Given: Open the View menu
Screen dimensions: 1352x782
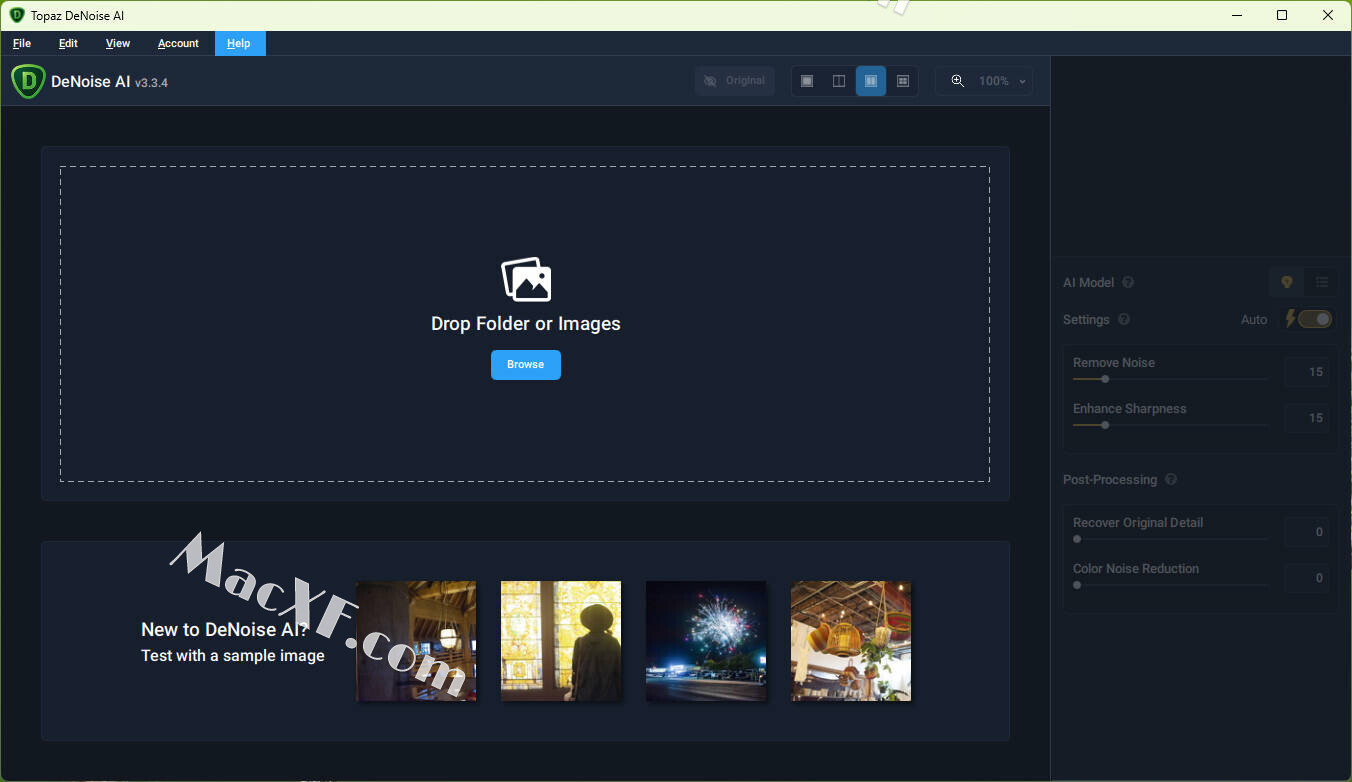Looking at the screenshot, I should tap(118, 43).
